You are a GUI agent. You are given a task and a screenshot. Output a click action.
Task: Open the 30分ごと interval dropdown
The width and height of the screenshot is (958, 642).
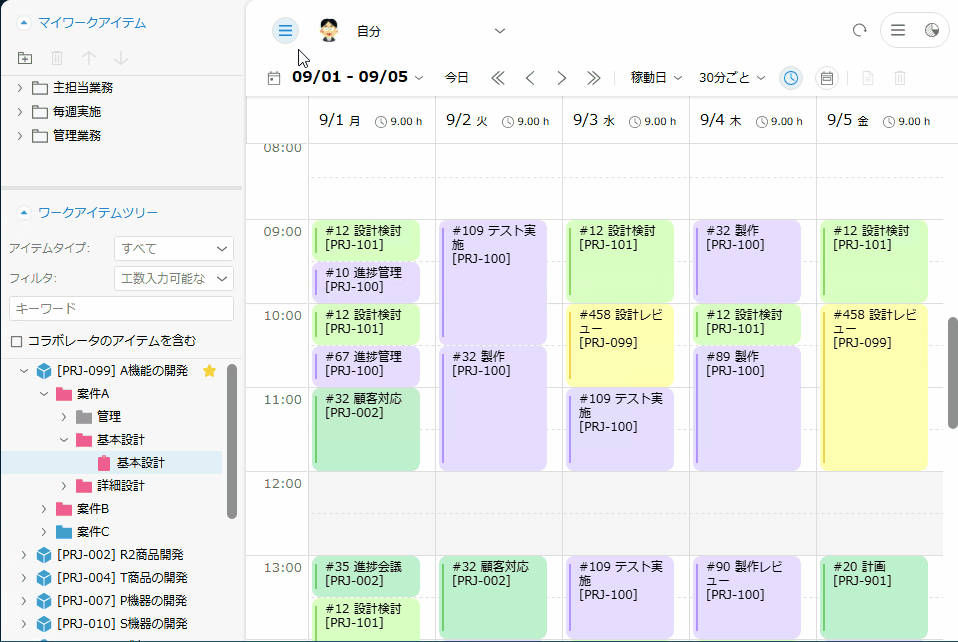[731, 78]
